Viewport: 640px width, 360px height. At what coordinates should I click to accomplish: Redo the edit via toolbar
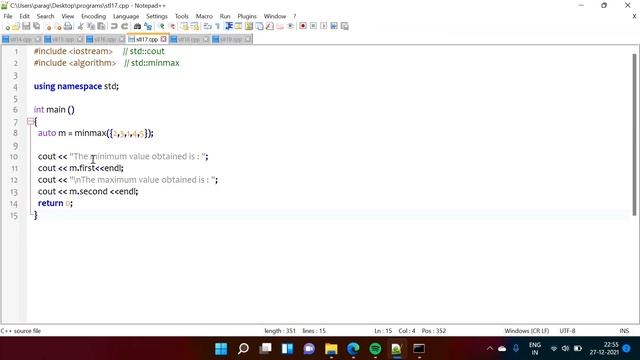(124, 27)
